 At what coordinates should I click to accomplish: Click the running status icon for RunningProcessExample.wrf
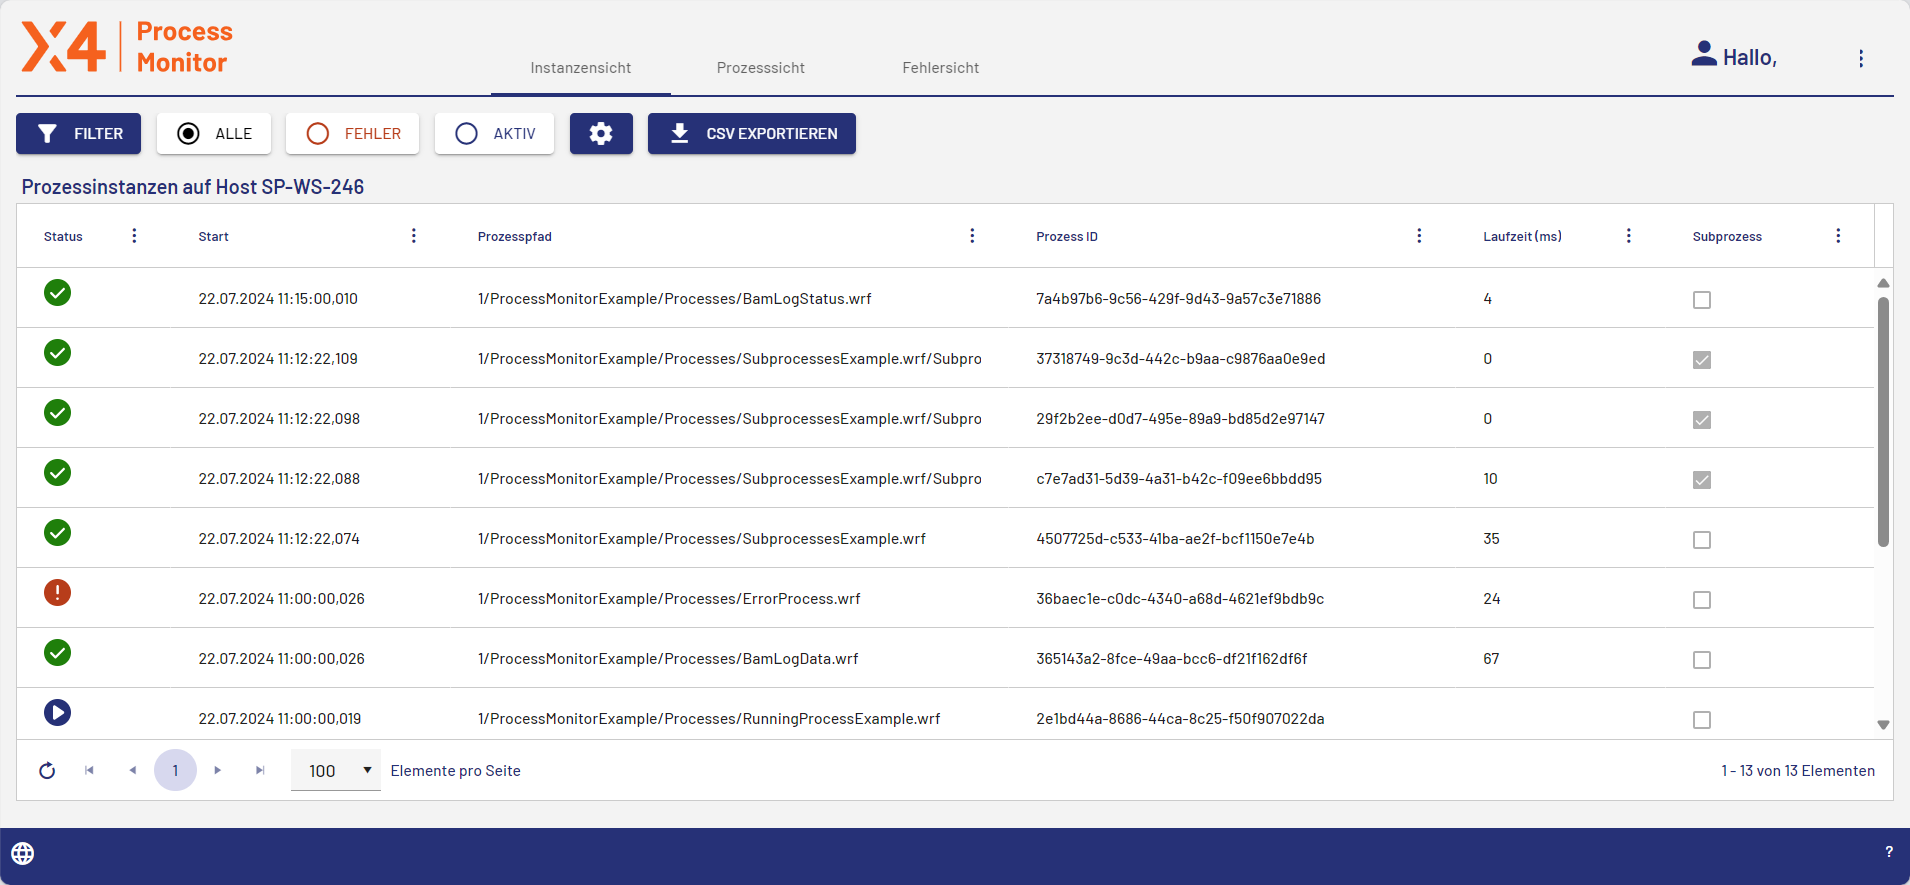click(58, 713)
